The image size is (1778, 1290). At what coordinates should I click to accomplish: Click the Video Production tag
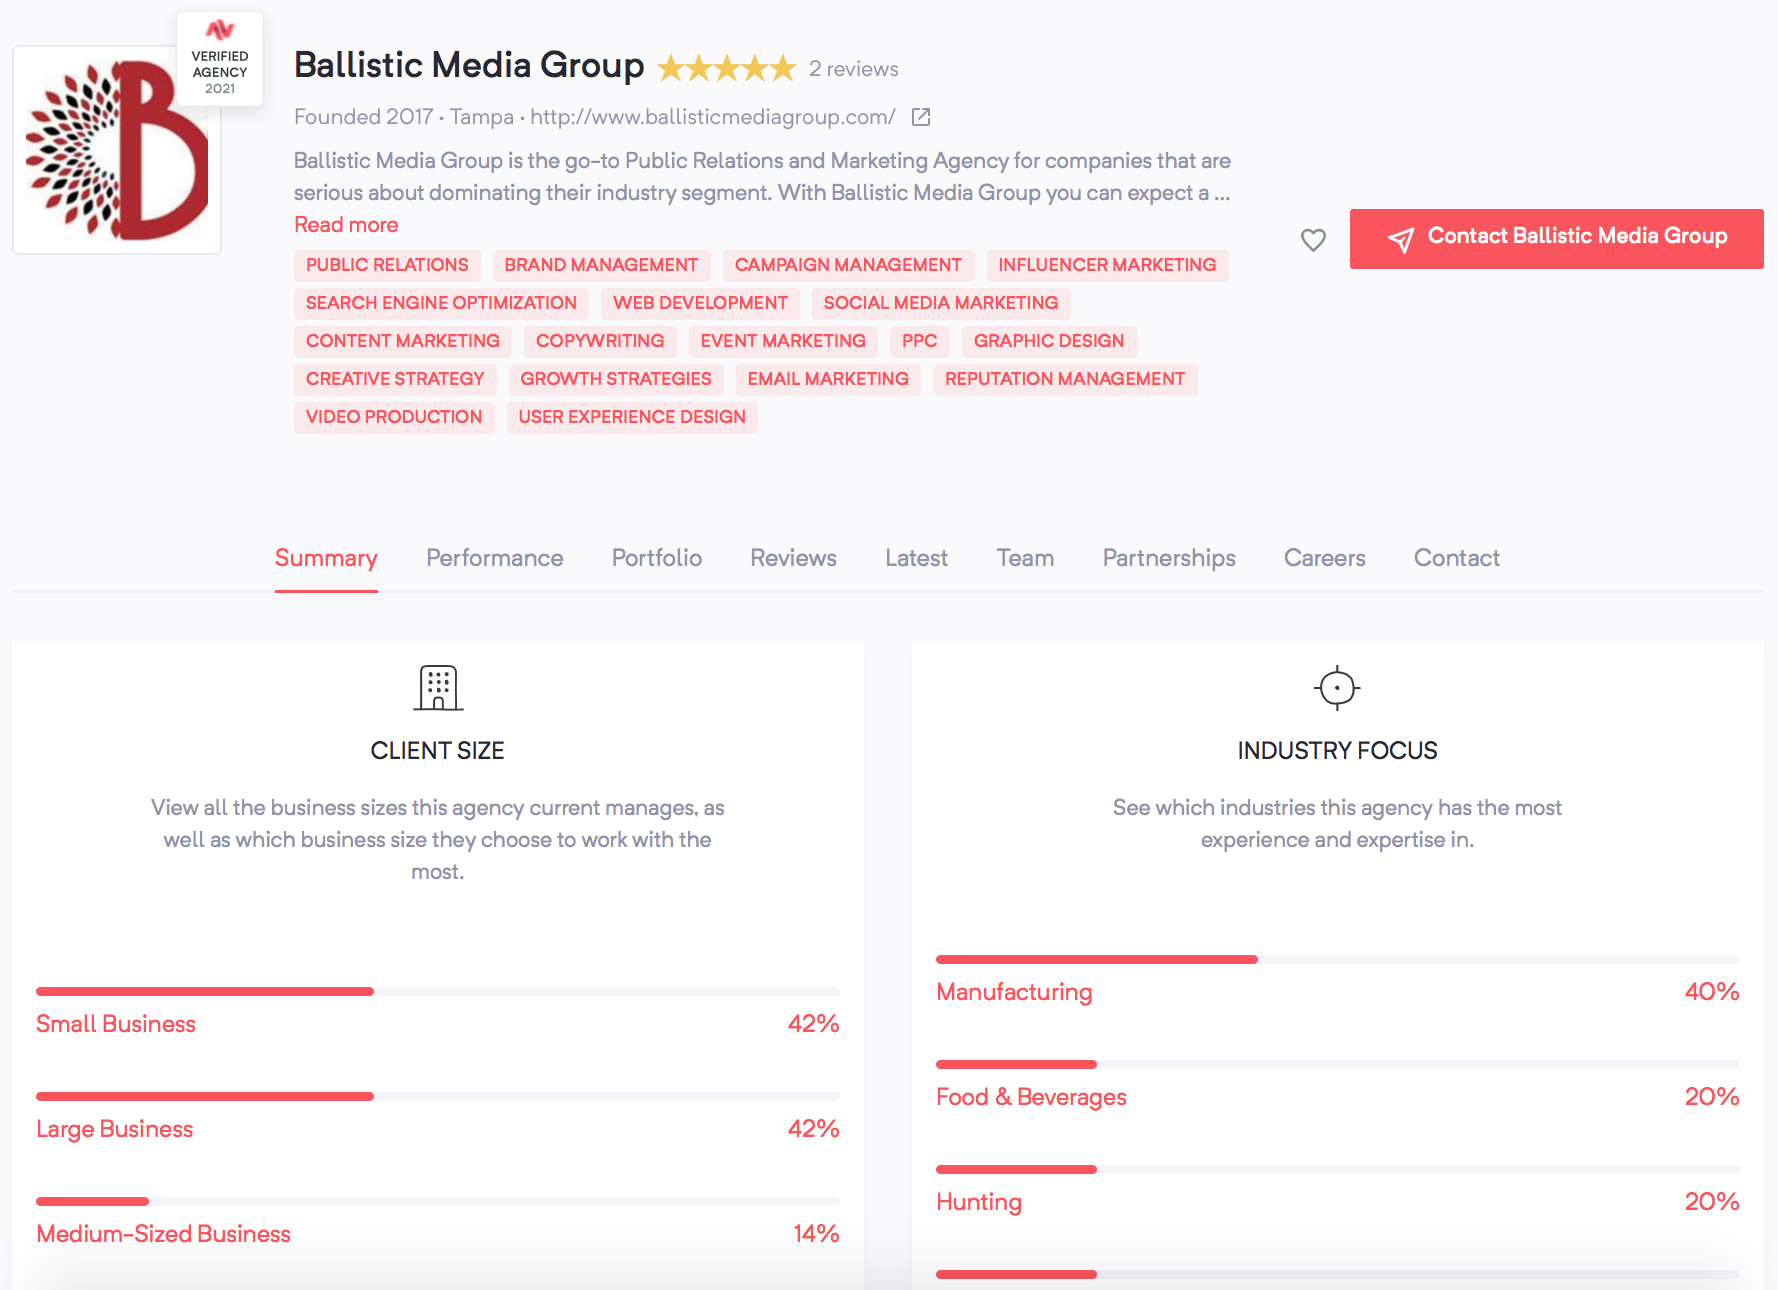(x=394, y=417)
